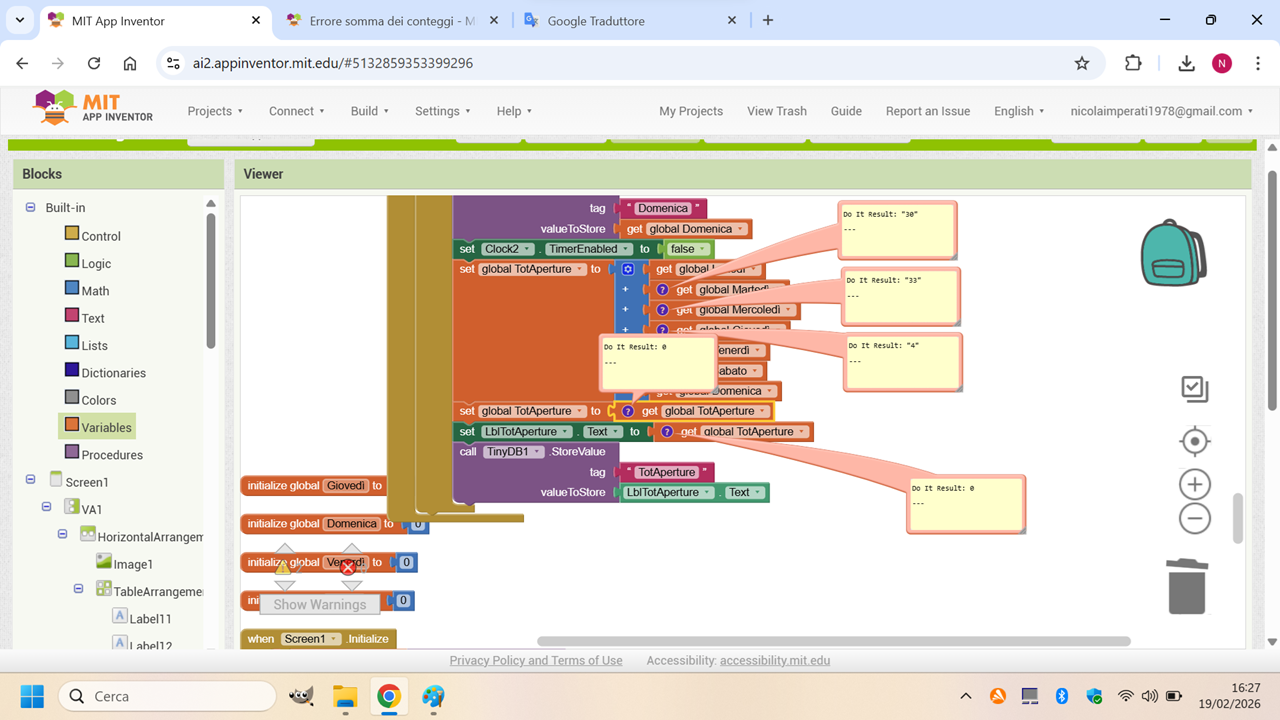Viewport: 1280px width, 720px height.
Task: Center the workspace using the target icon
Action: click(x=1194, y=441)
